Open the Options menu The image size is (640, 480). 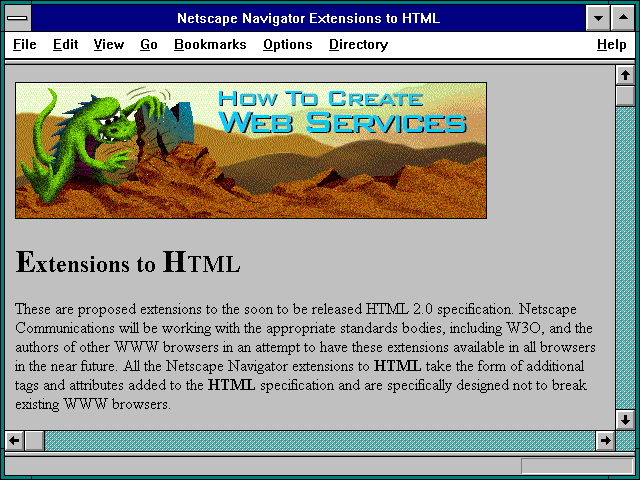pos(287,44)
